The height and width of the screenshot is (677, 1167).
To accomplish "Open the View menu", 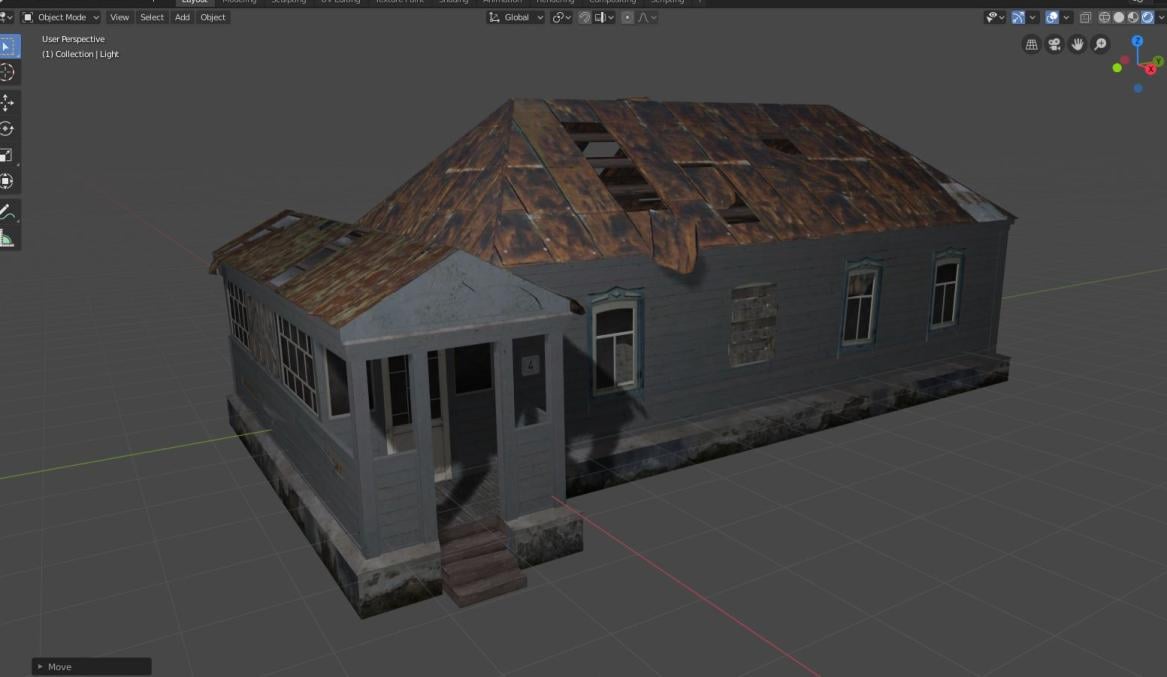I will (119, 17).
